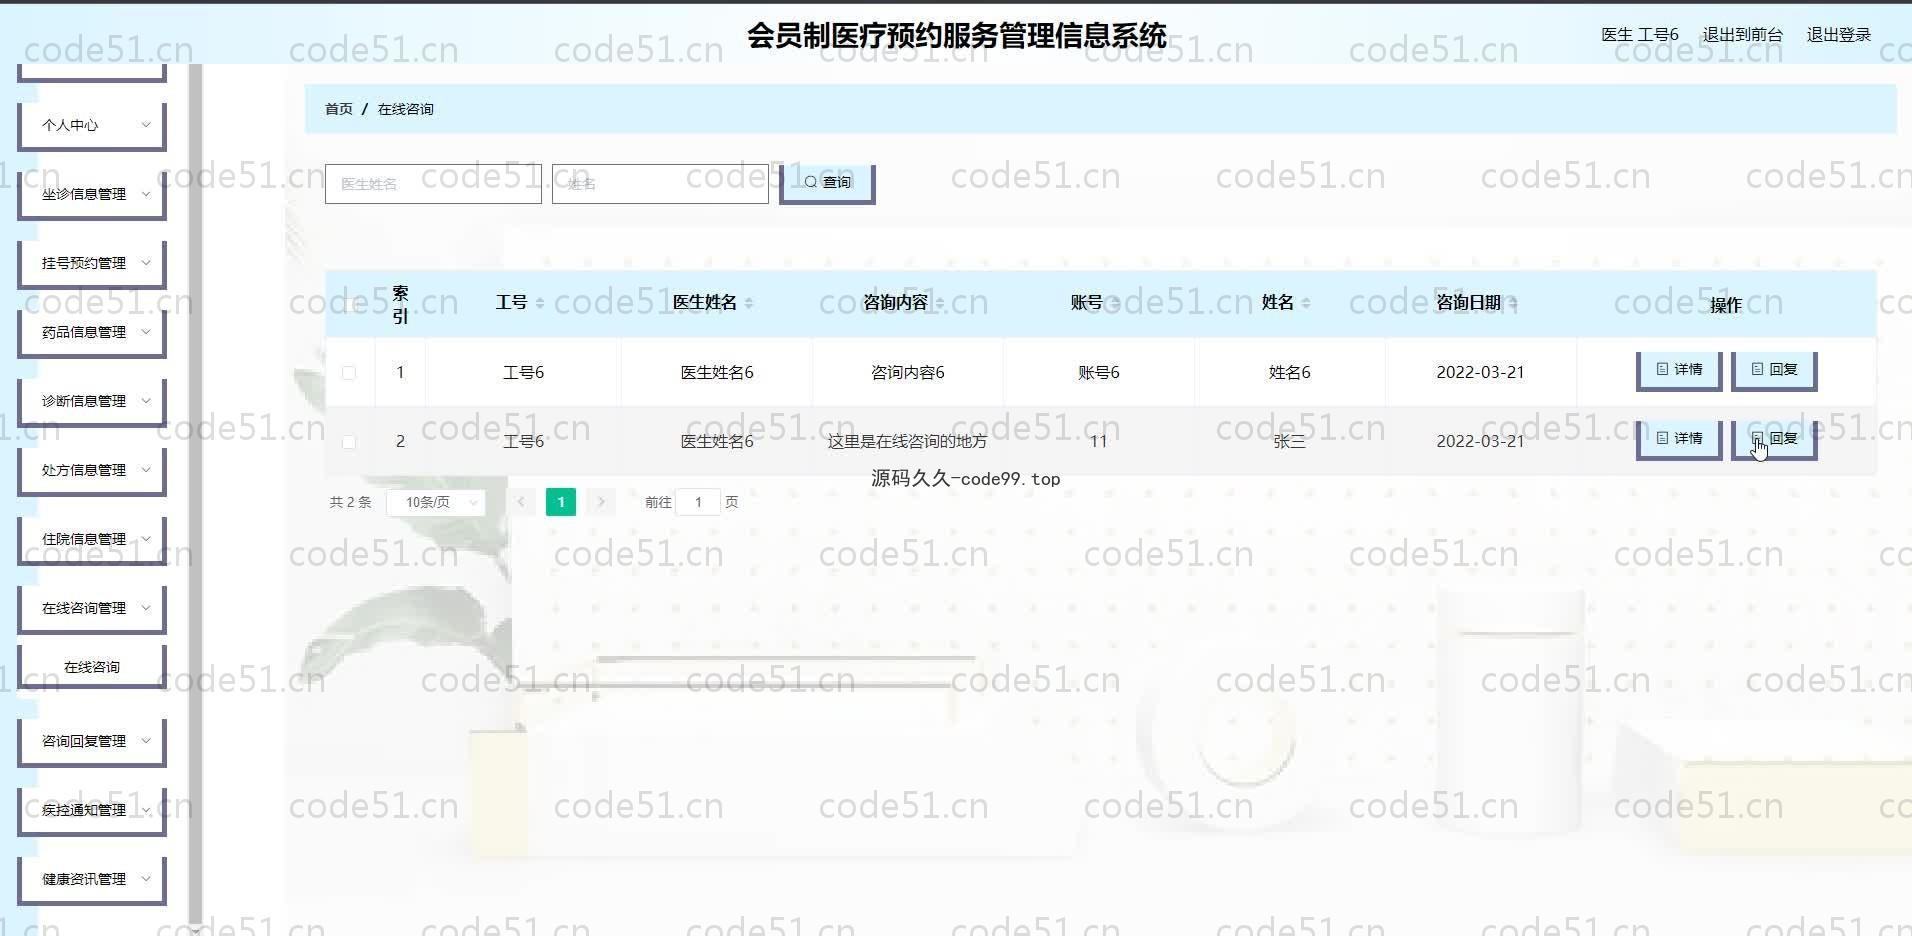Select the 在线咨询 submenu item

click(92, 667)
